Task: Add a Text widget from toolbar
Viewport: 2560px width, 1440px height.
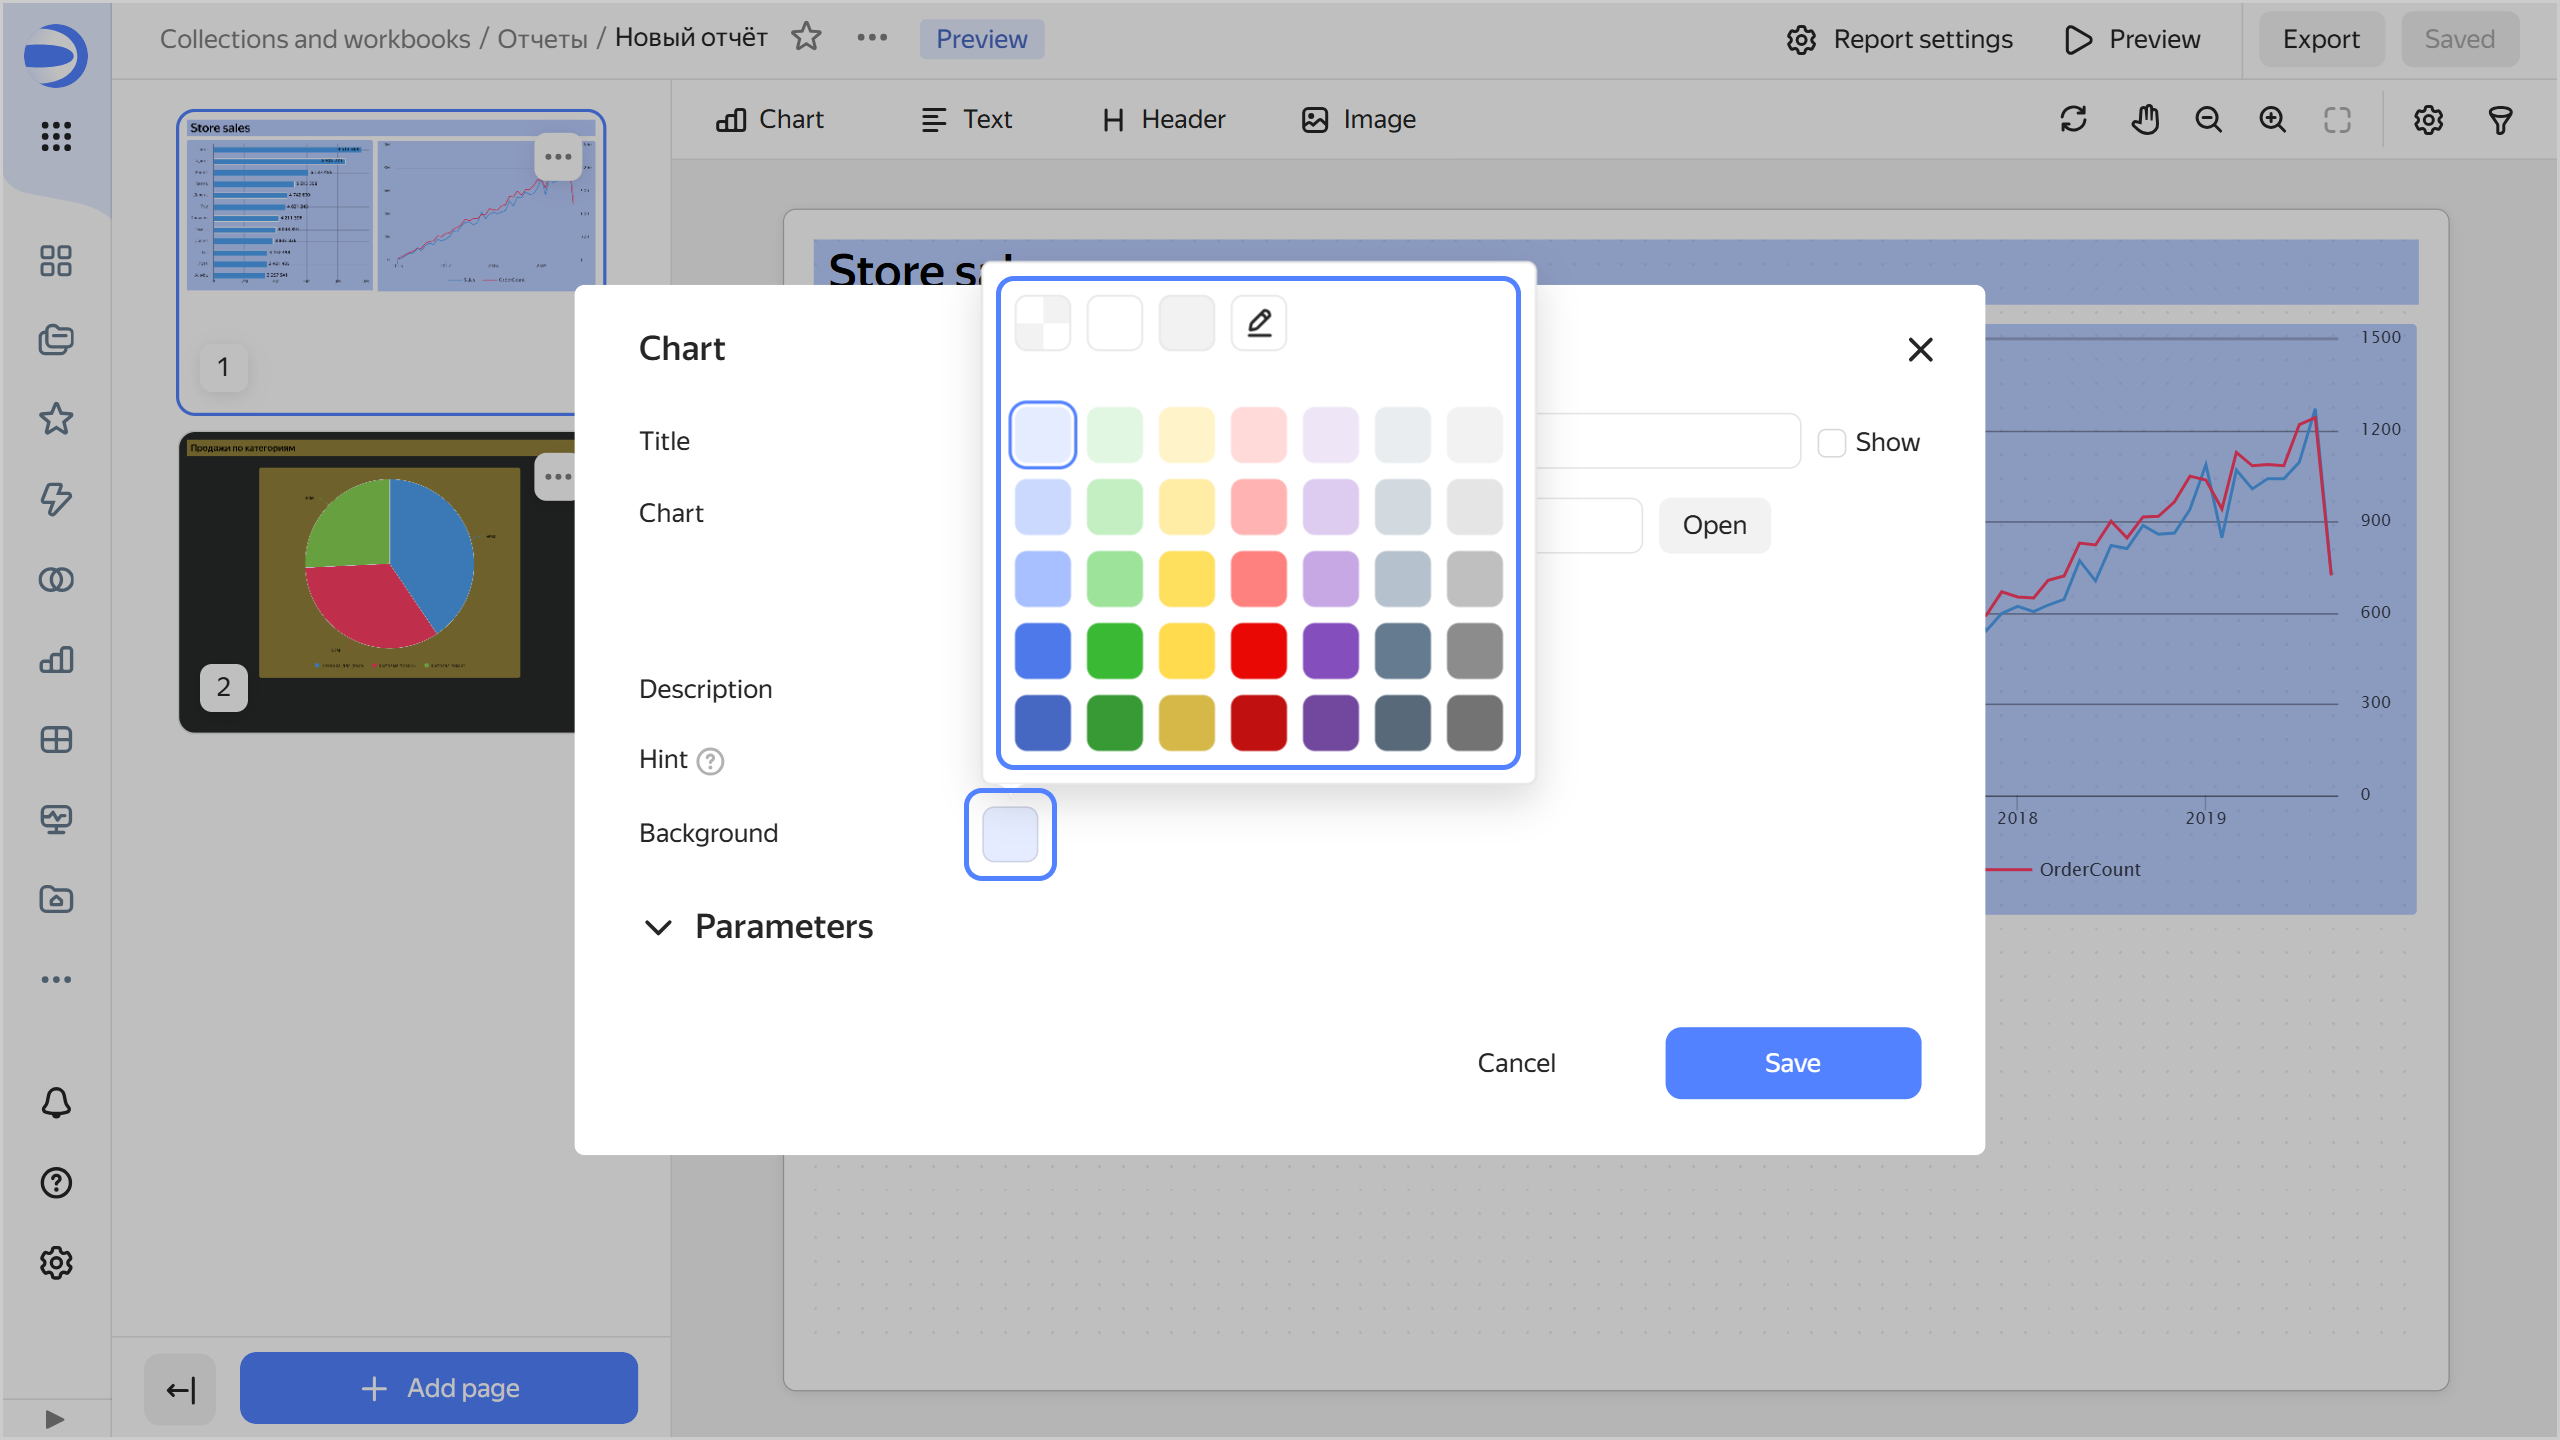Action: 966,120
